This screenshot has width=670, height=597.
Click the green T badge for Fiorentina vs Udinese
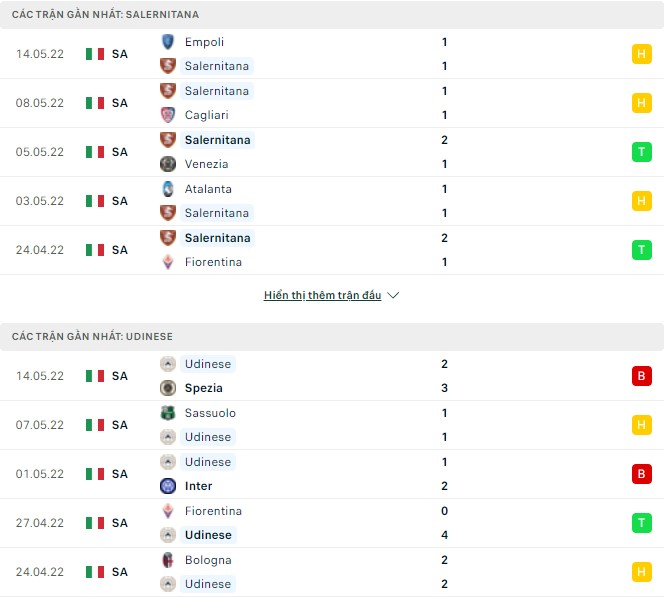[x=642, y=523]
